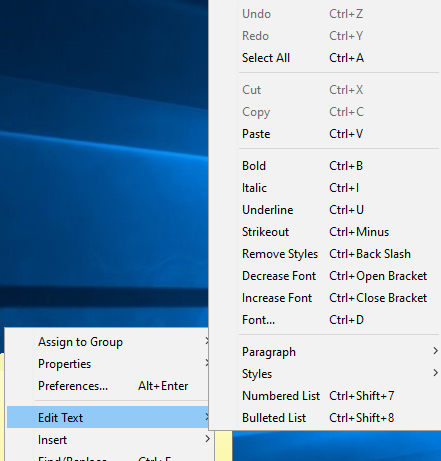Expand the Paragraph submenu
The image size is (441, 461).
[324, 352]
